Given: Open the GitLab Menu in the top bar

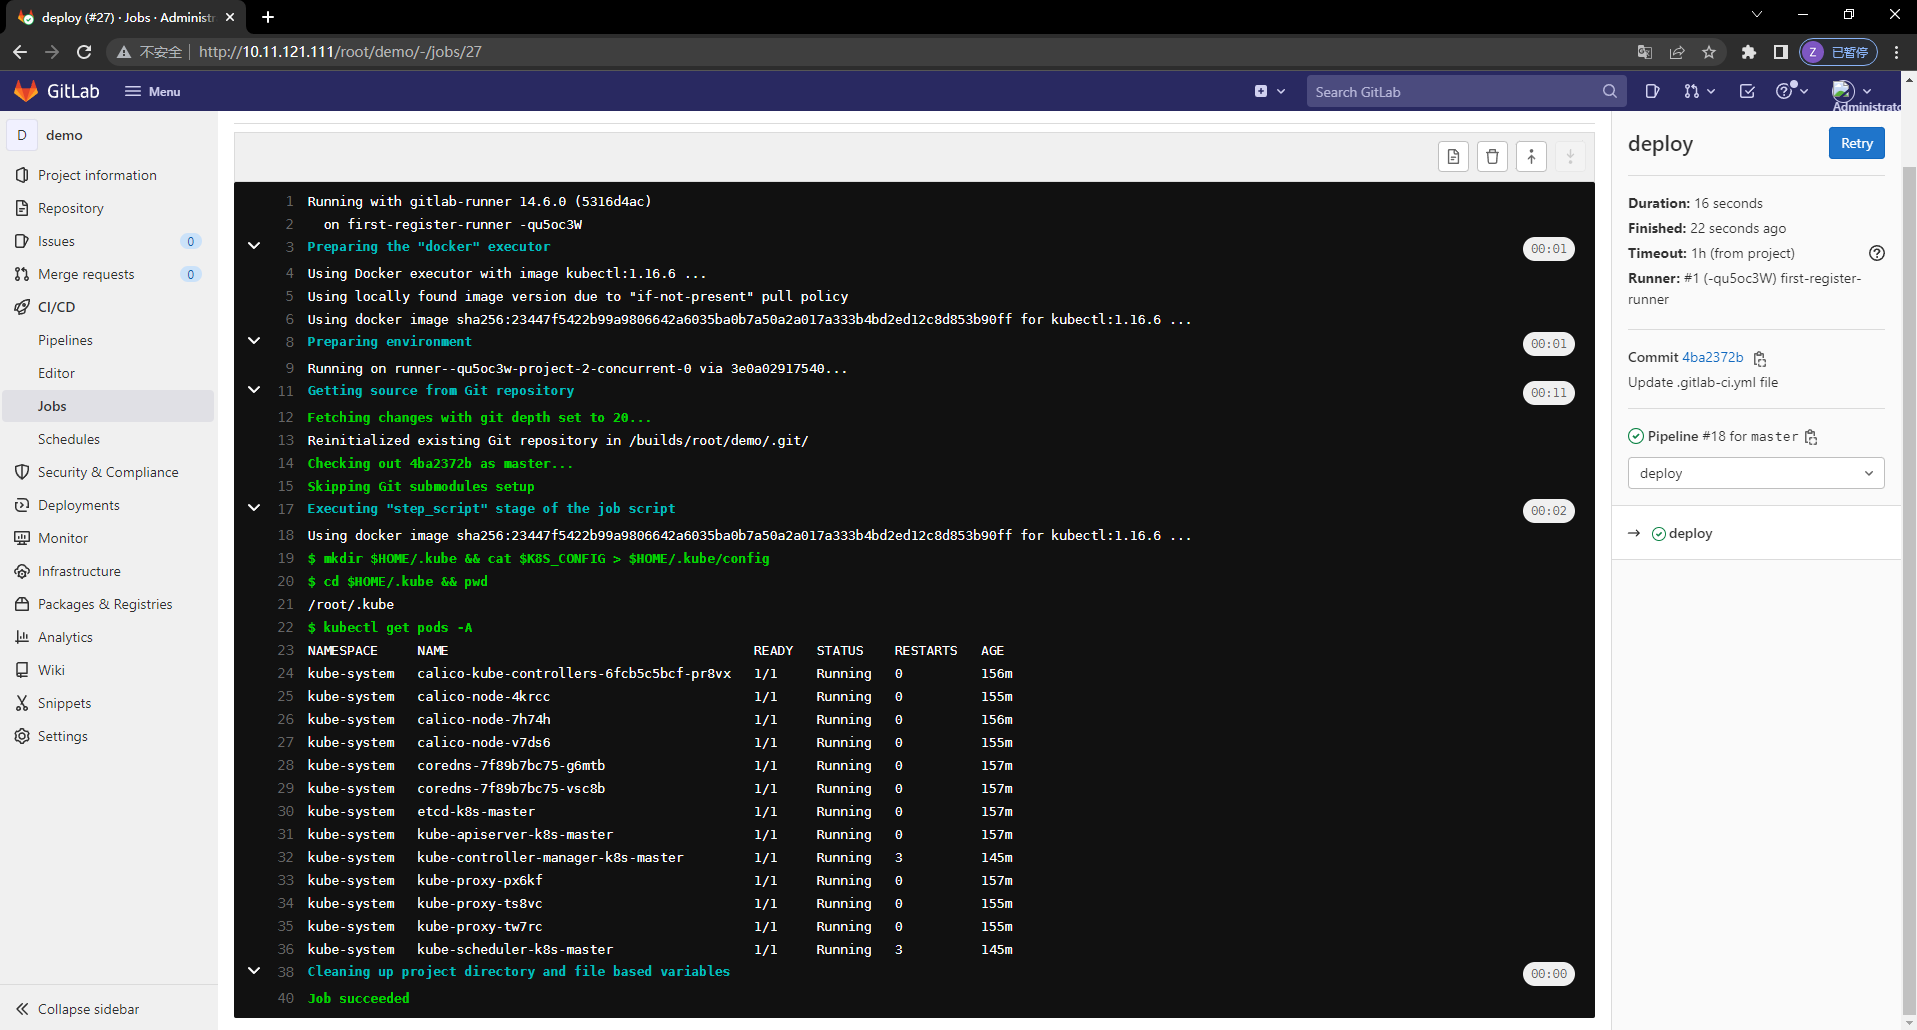Looking at the screenshot, I should [x=152, y=91].
